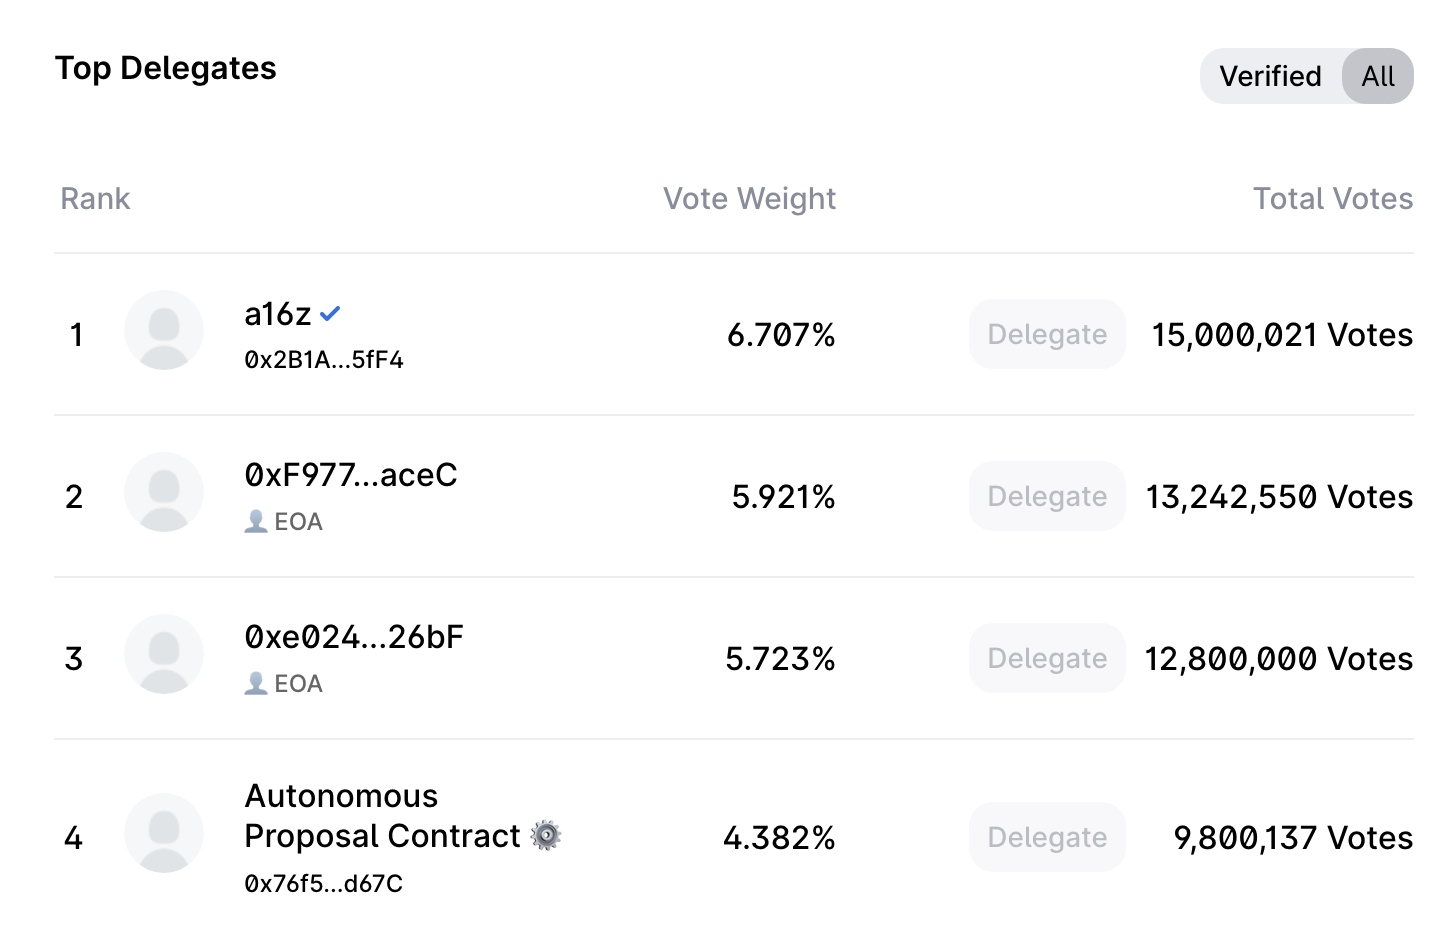Image resolution: width=1444 pixels, height=932 pixels.
Task: Switch filter to Verified delegates
Action: (1270, 76)
